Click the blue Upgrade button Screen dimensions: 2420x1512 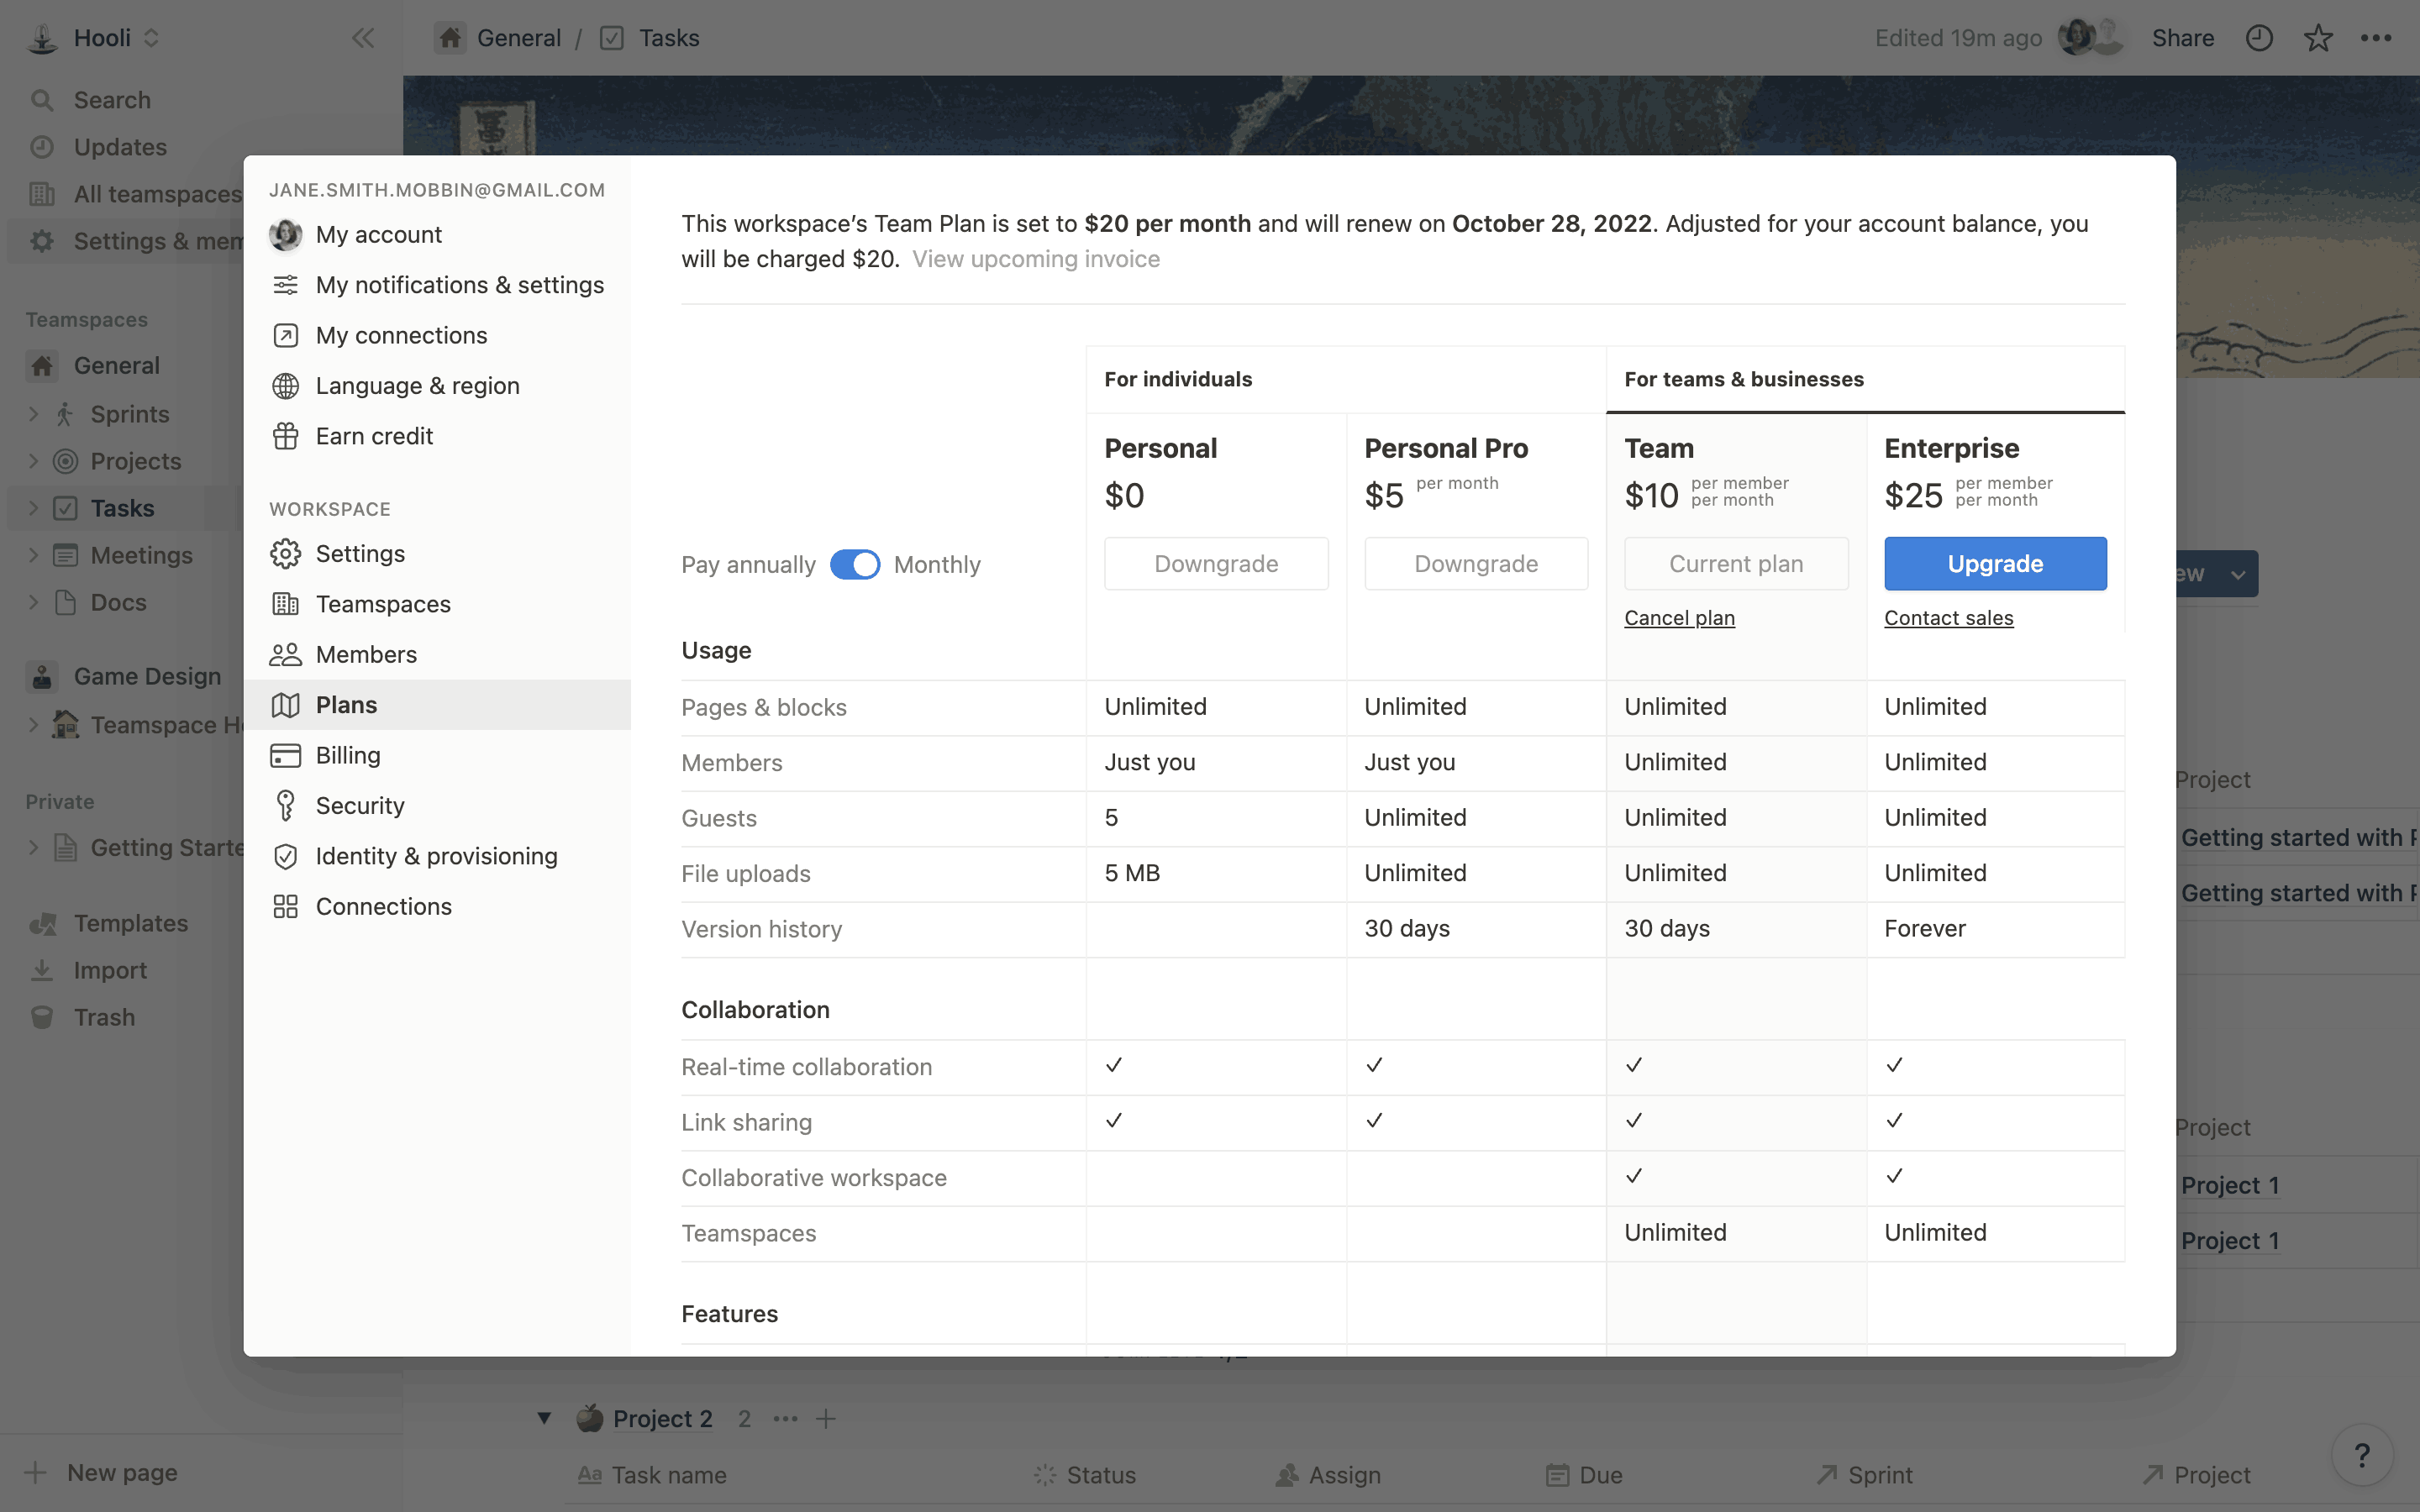pyautogui.click(x=1994, y=564)
